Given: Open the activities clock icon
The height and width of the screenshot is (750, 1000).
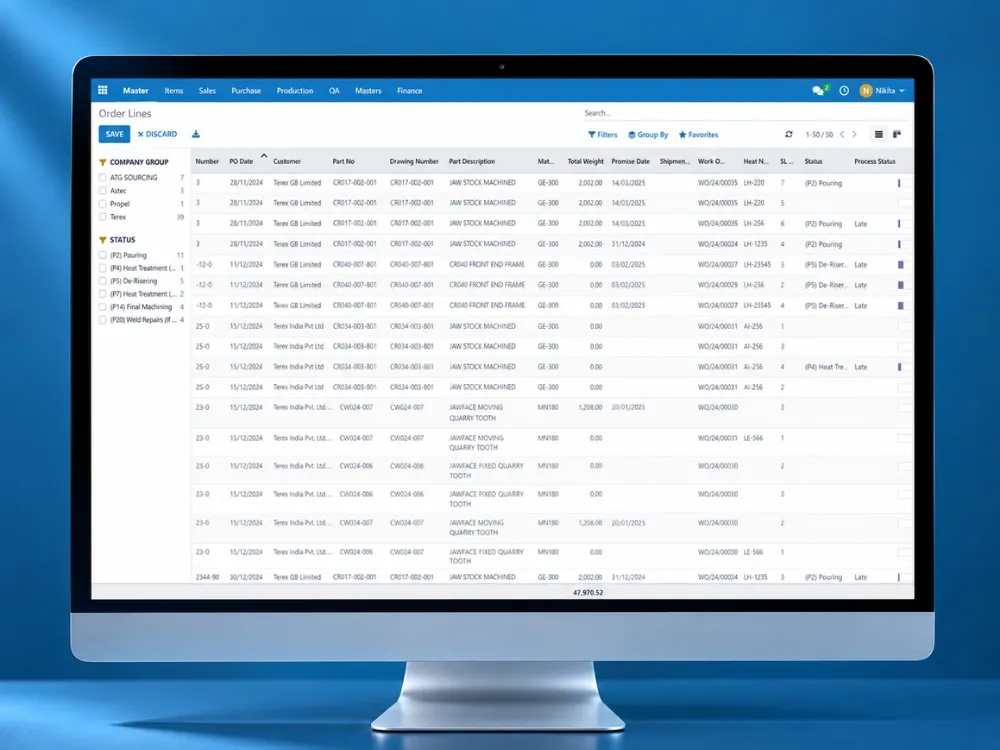Looking at the screenshot, I should pos(844,91).
